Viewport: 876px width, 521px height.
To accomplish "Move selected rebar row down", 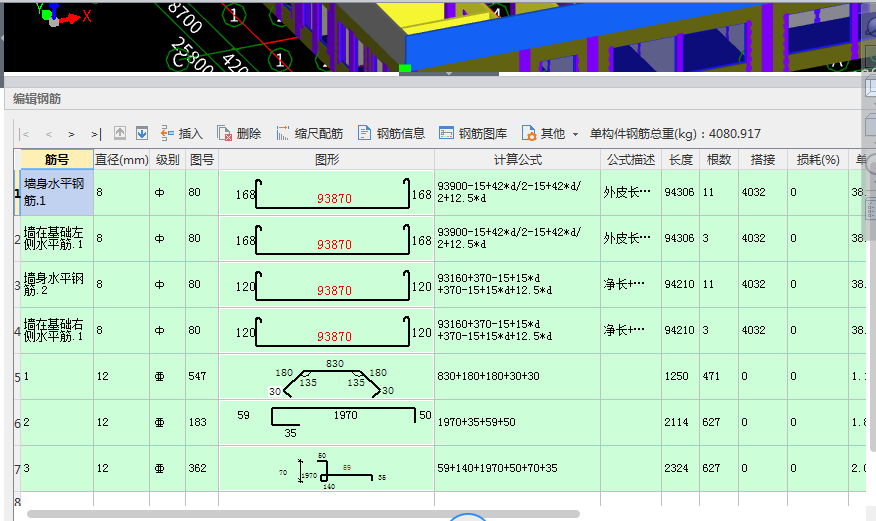I will click(x=142, y=133).
